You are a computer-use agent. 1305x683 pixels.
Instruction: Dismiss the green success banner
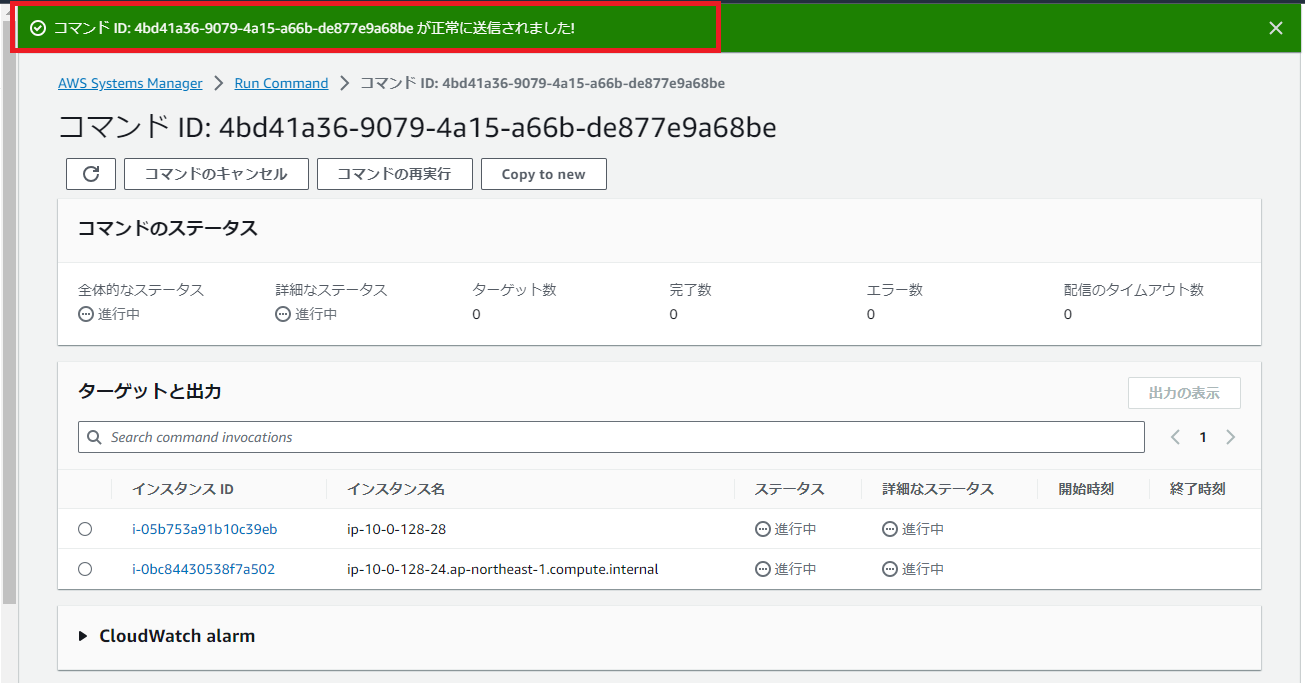(1275, 28)
